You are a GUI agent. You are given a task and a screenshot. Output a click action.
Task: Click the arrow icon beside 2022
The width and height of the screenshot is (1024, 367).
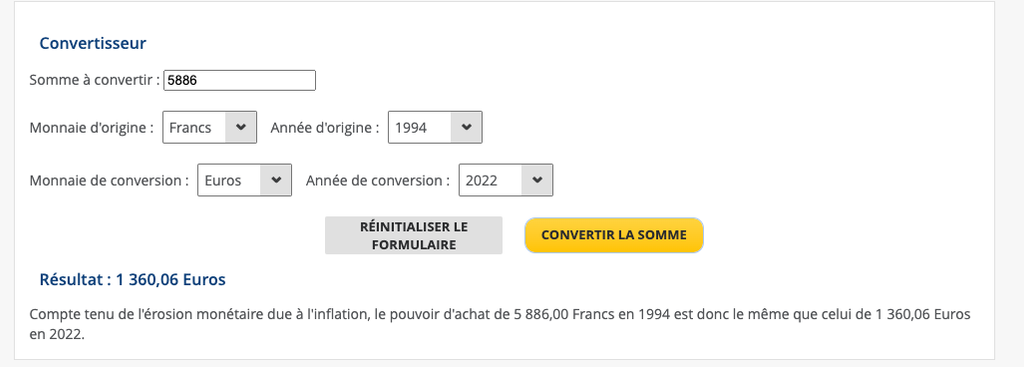coord(537,180)
